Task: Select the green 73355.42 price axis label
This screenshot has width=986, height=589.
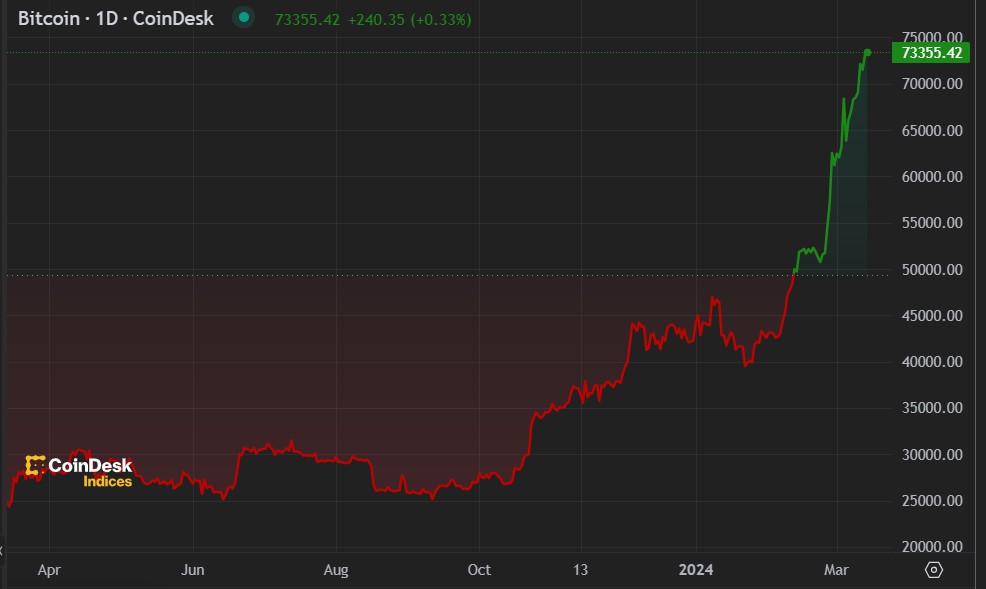Action: point(932,53)
